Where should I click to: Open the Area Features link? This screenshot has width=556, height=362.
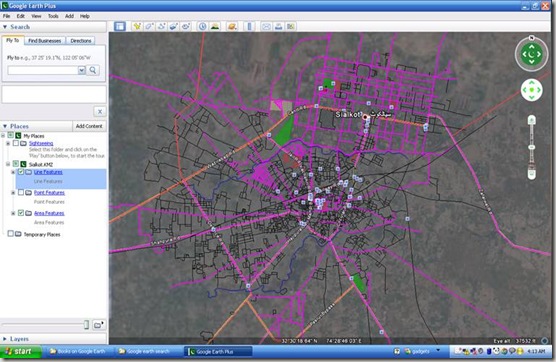pyautogui.click(x=49, y=213)
